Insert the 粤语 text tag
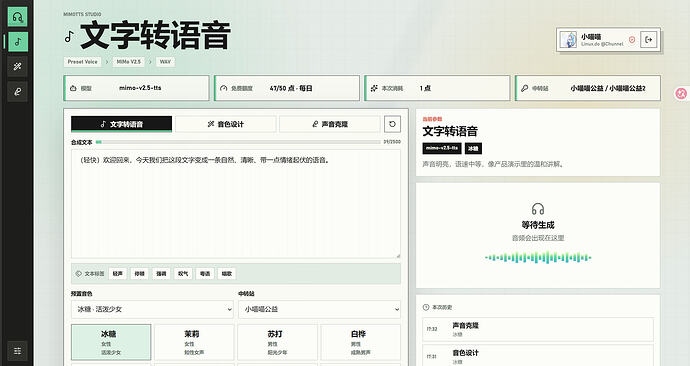This screenshot has height=366, width=690. point(205,274)
